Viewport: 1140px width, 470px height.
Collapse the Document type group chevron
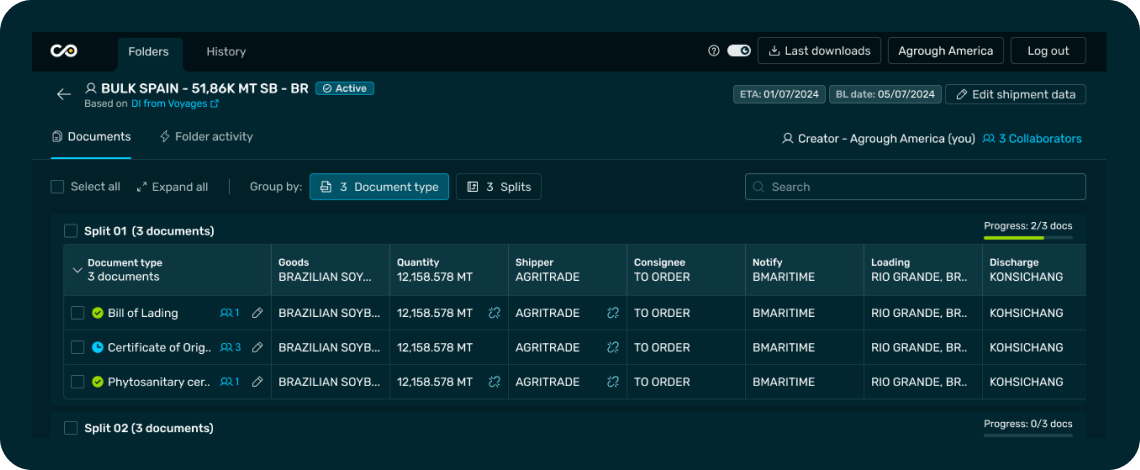point(77,270)
